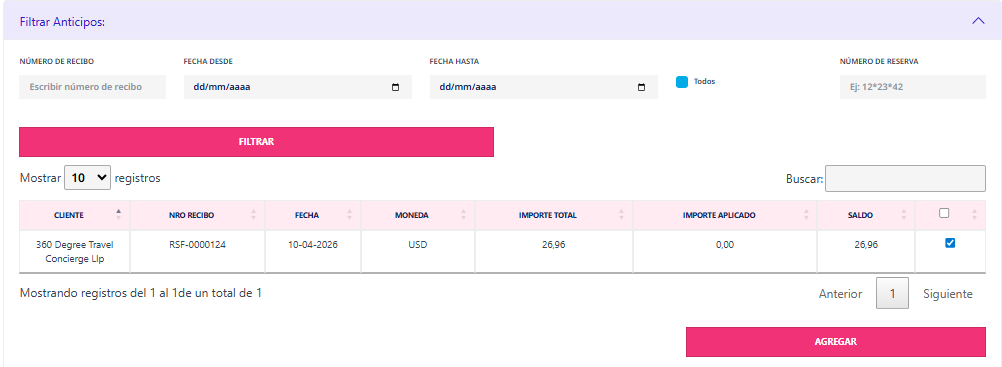Sort by Importe Aplicado arrows
The image size is (1002, 367).
click(x=806, y=215)
